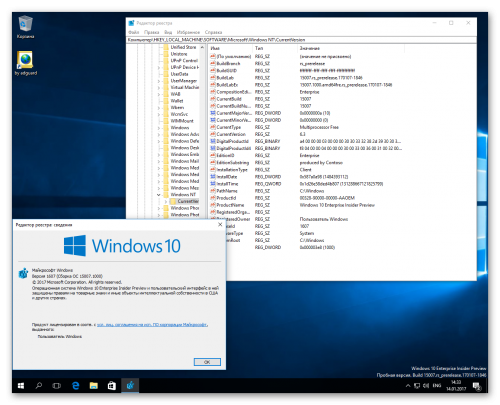Image resolution: width=500 pixels, height=405 pixels.
Task: Click the volume icon in system tray
Action: [426, 386]
